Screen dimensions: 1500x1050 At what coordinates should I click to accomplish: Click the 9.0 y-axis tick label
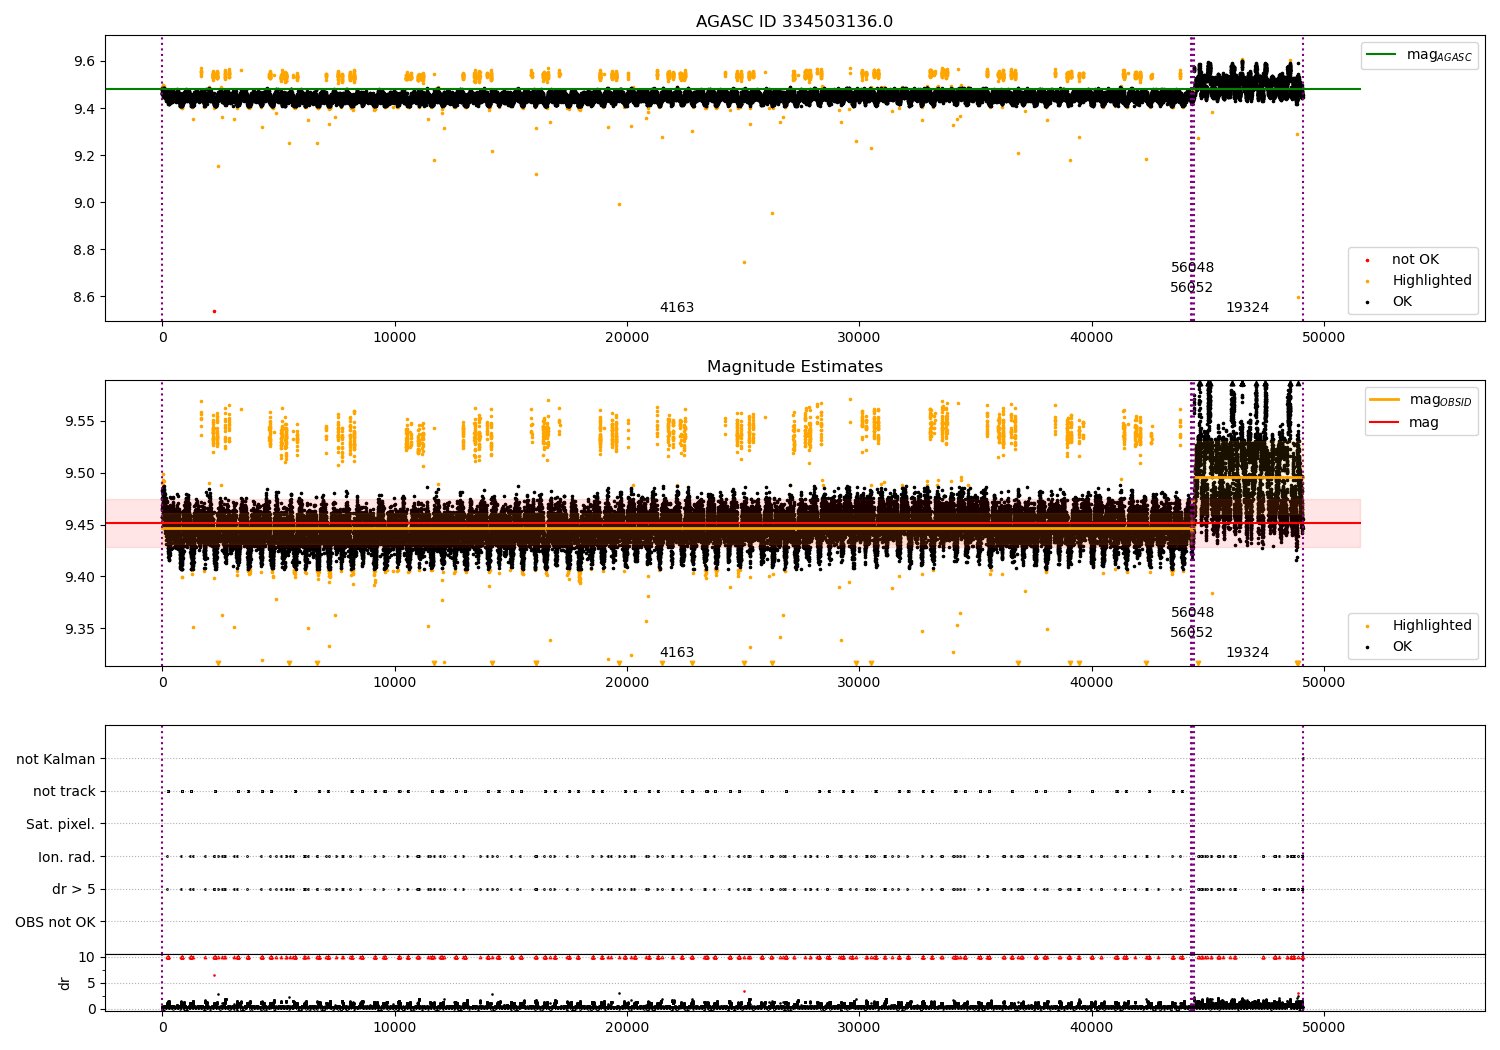pos(83,203)
